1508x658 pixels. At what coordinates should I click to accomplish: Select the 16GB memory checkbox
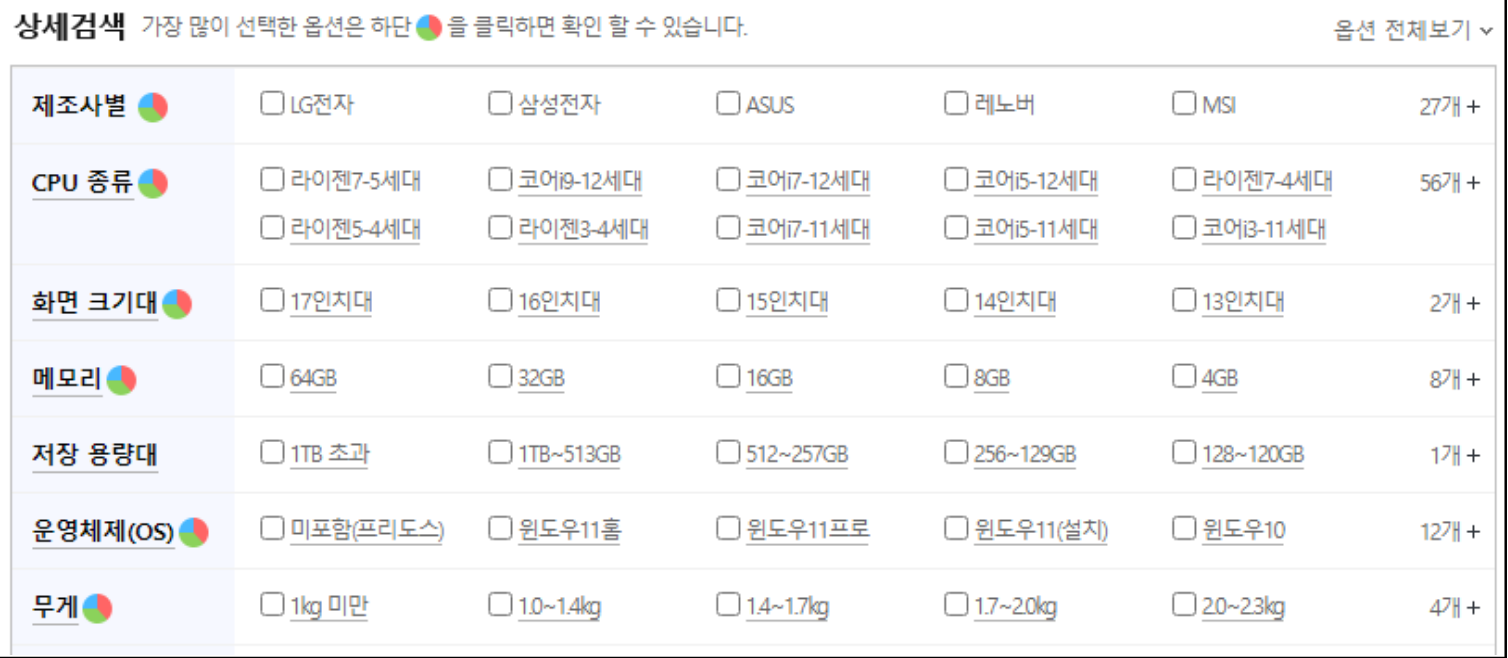(x=728, y=376)
